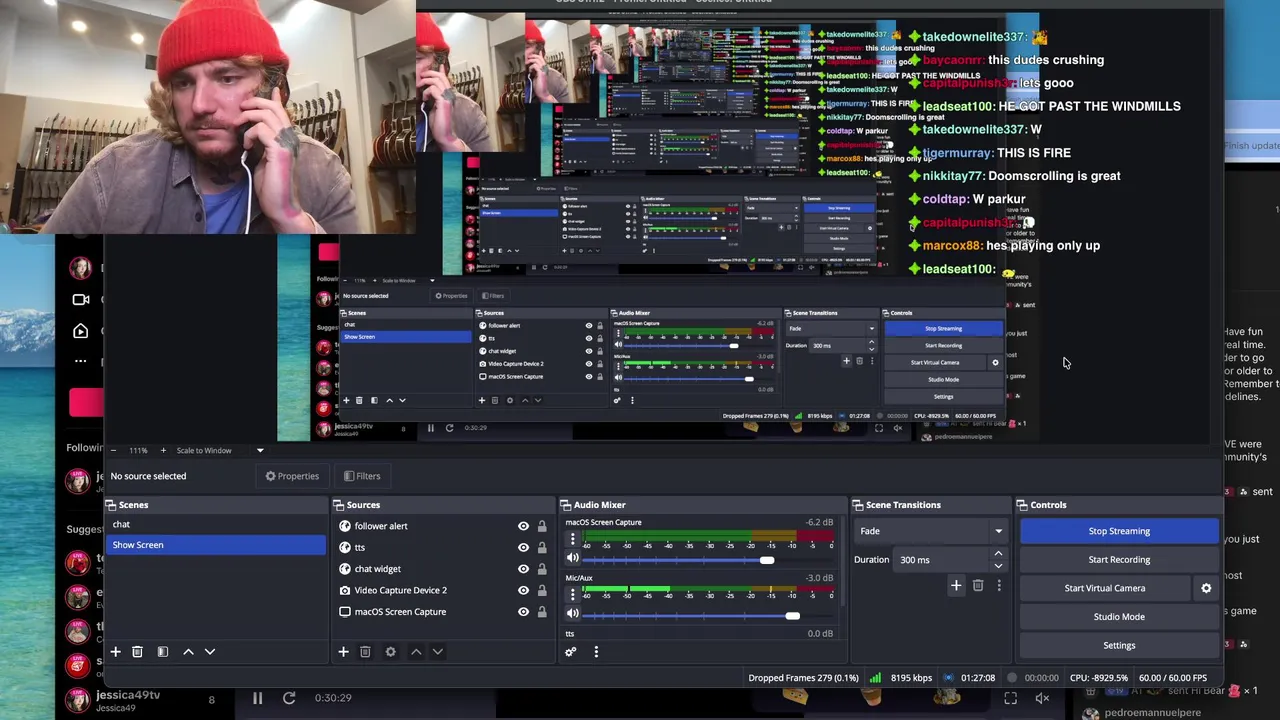
Task: Open the three-dots more menu in browser sidebar
Action: click(81, 361)
